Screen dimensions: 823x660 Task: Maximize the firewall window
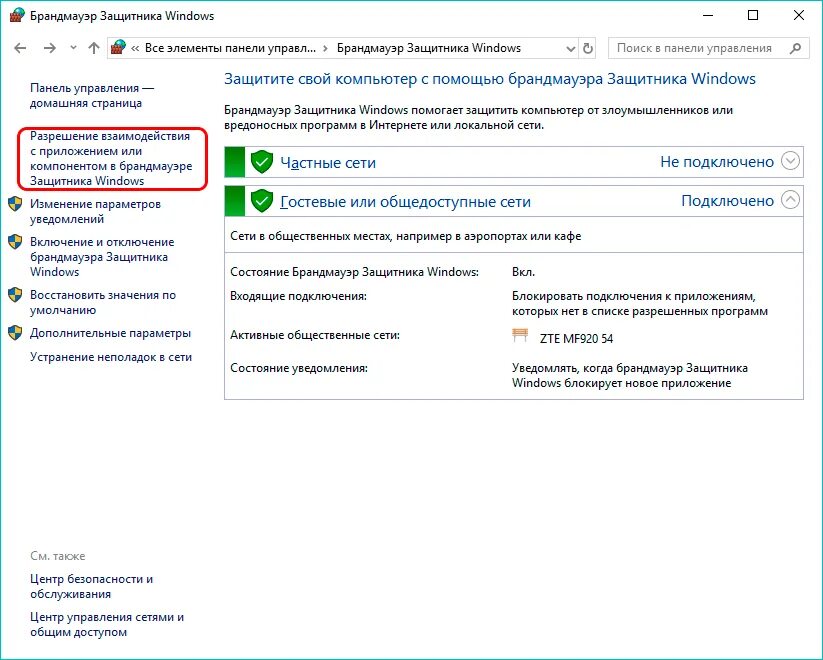753,16
